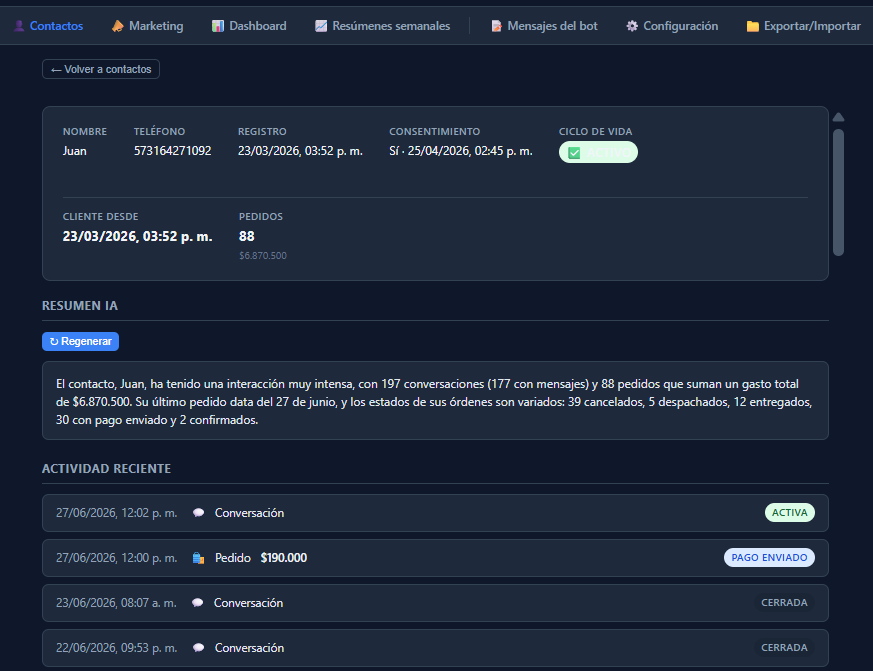Click the AI summary paragraph text
The image size is (873, 671).
point(434,401)
